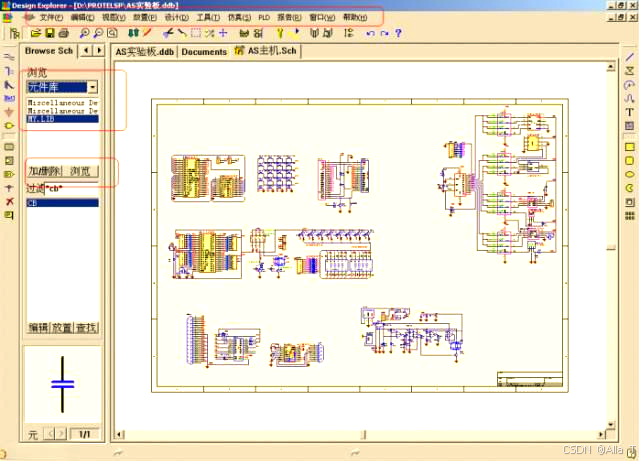This screenshot has height=461, width=640.
Task: Click the 放置 place component button
Action: pos(62,327)
